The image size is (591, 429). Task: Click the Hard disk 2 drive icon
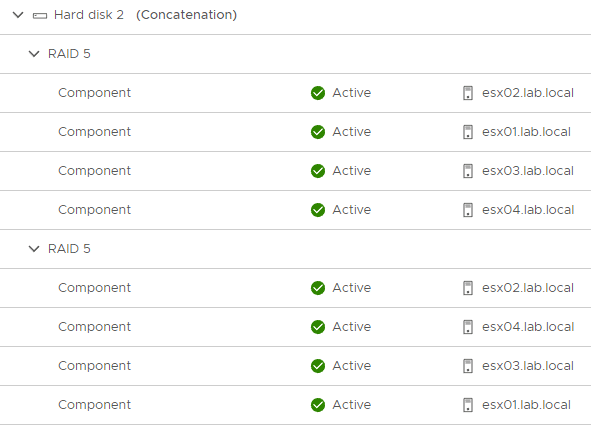[x=40, y=15]
